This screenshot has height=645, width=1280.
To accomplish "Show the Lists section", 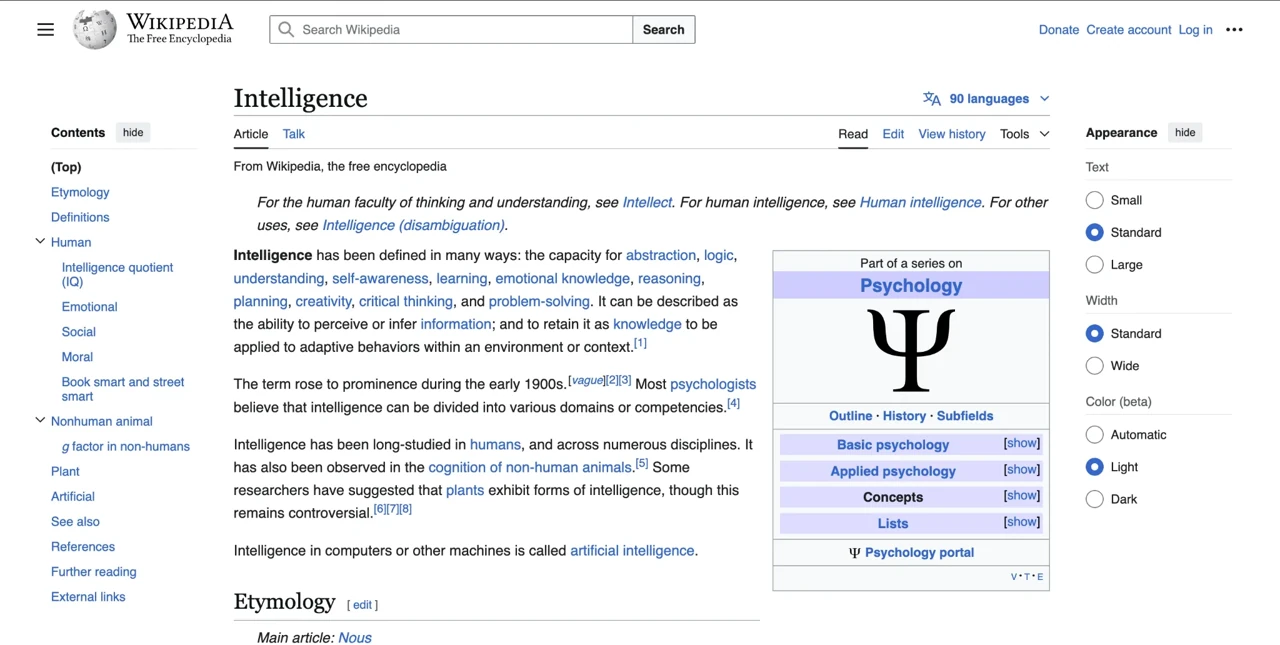I will coord(1021,521).
